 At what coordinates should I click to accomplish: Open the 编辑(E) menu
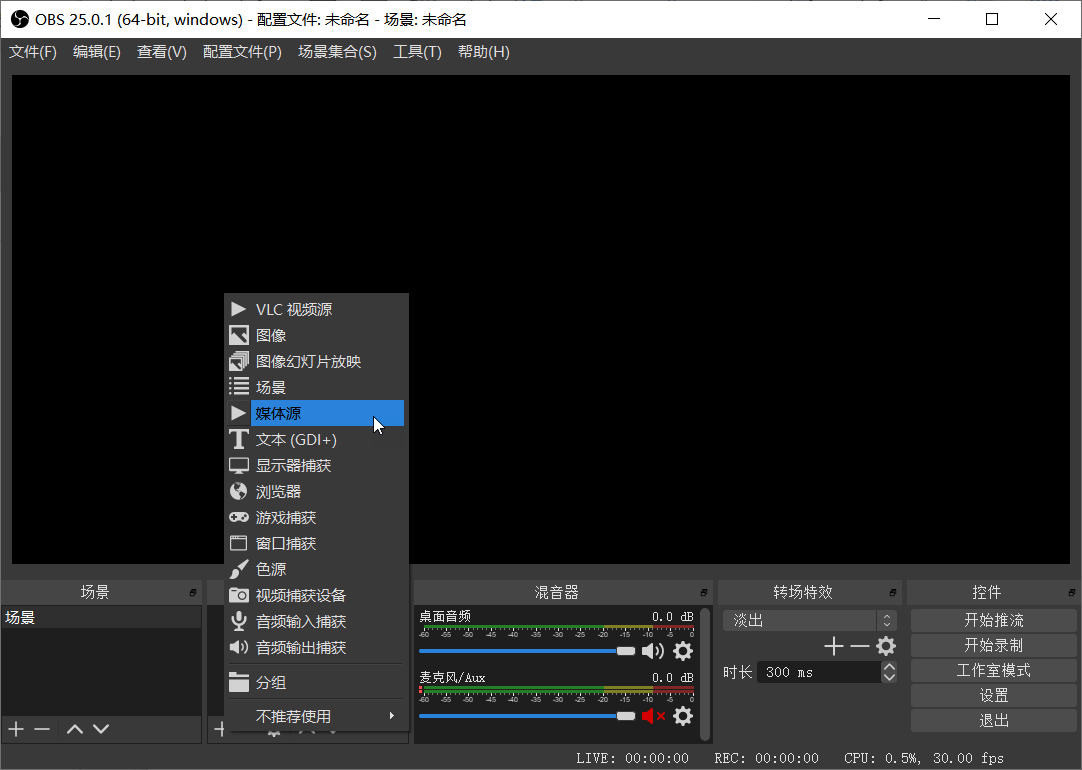point(97,52)
